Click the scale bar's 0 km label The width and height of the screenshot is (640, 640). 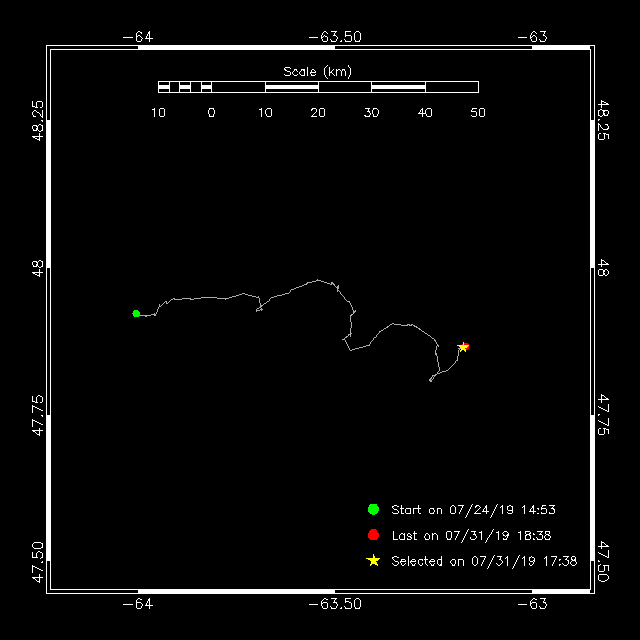point(211,112)
